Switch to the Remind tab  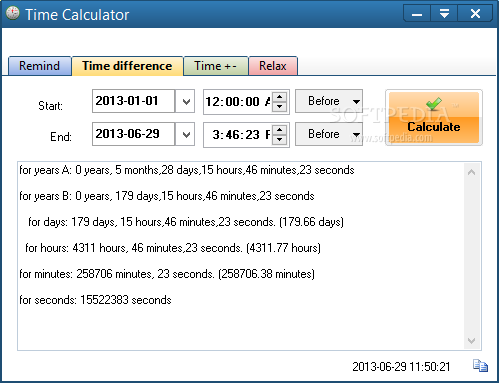39,66
